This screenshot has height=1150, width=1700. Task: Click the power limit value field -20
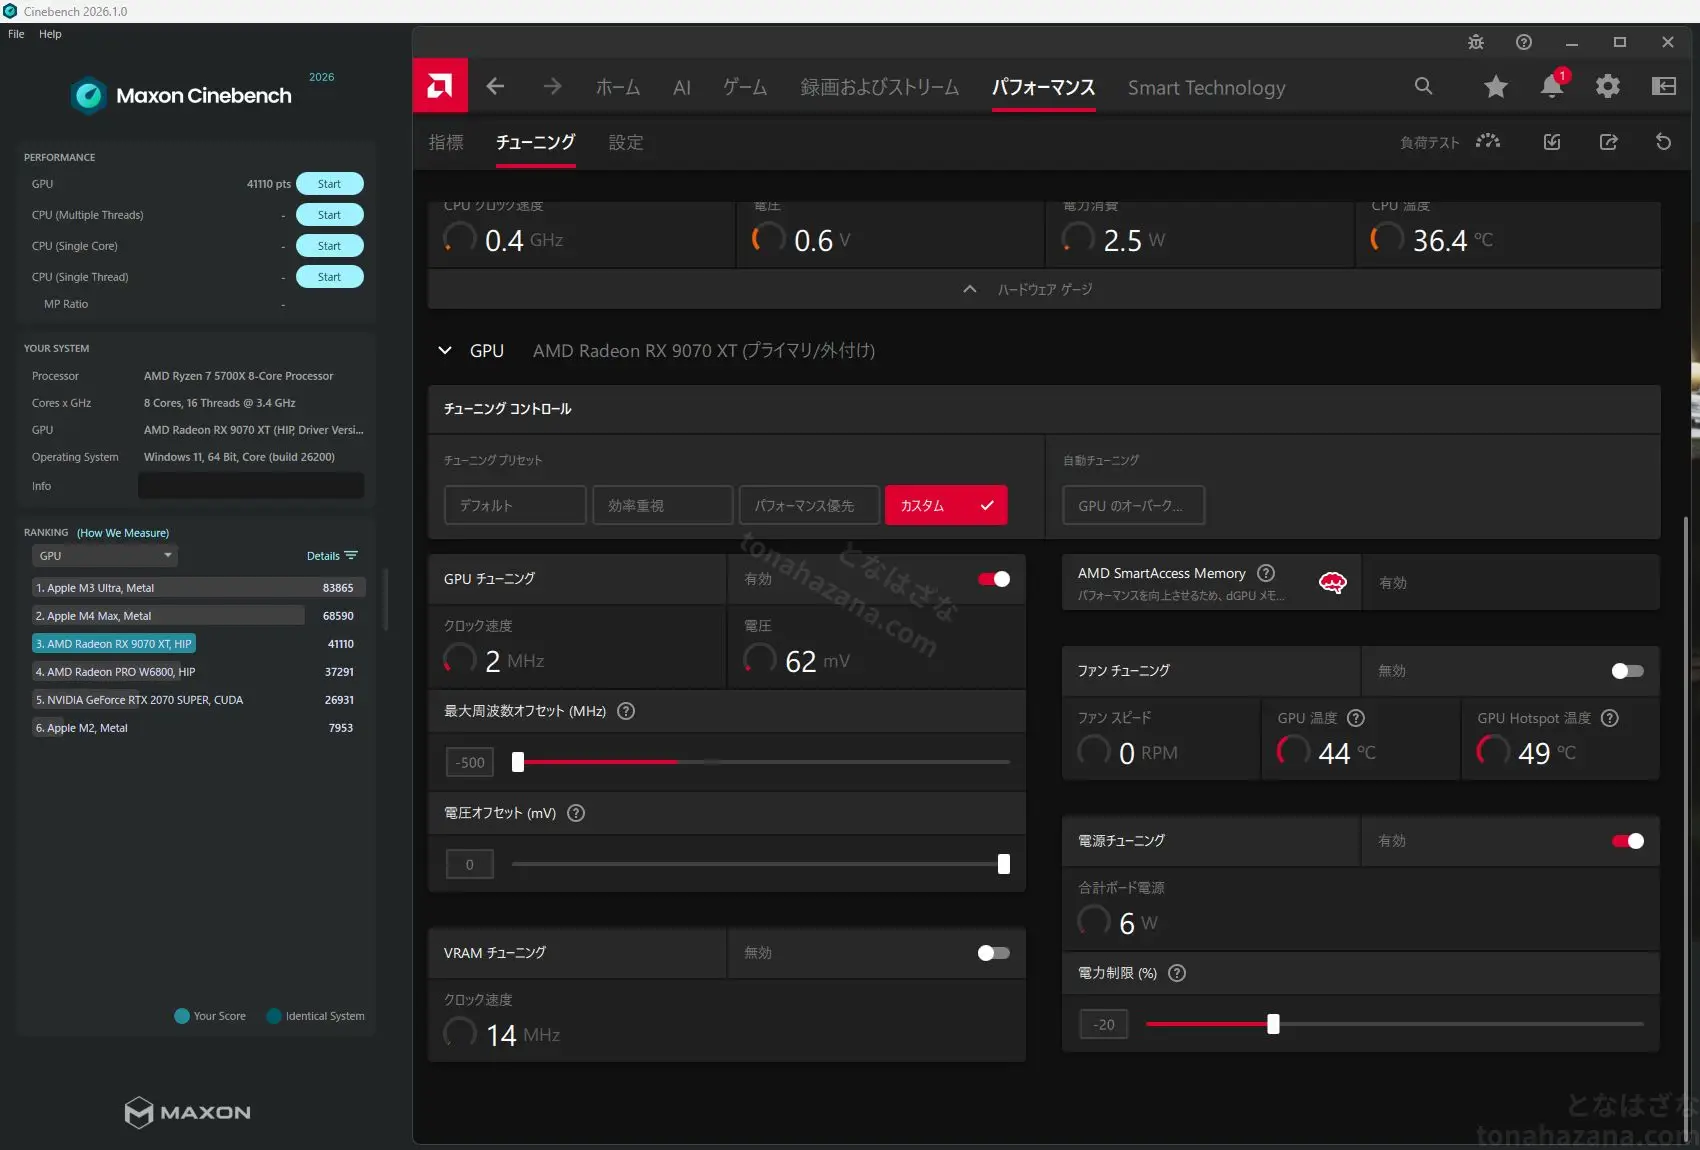point(1104,1024)
